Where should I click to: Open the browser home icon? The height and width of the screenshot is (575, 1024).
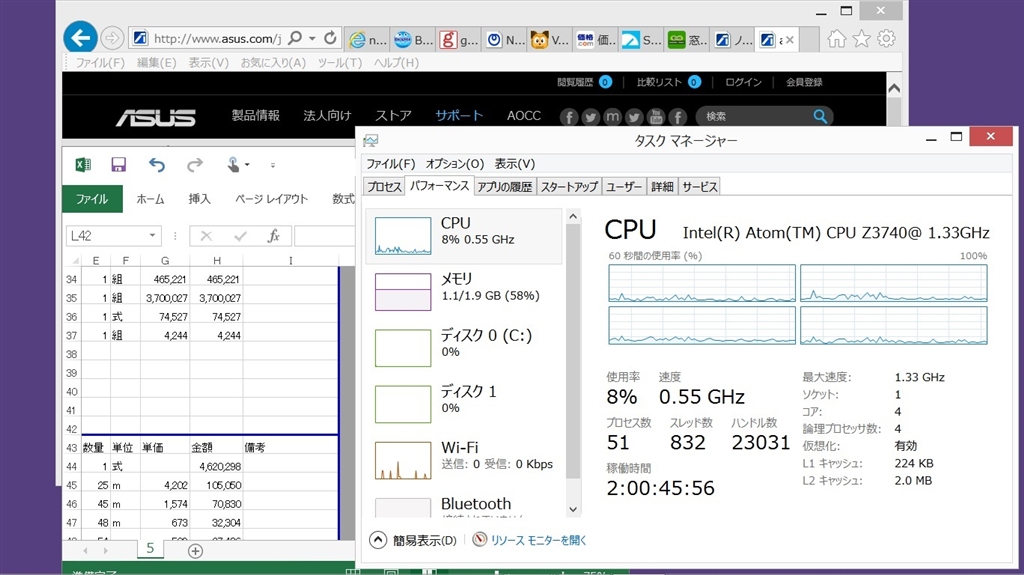coord(836,39)
